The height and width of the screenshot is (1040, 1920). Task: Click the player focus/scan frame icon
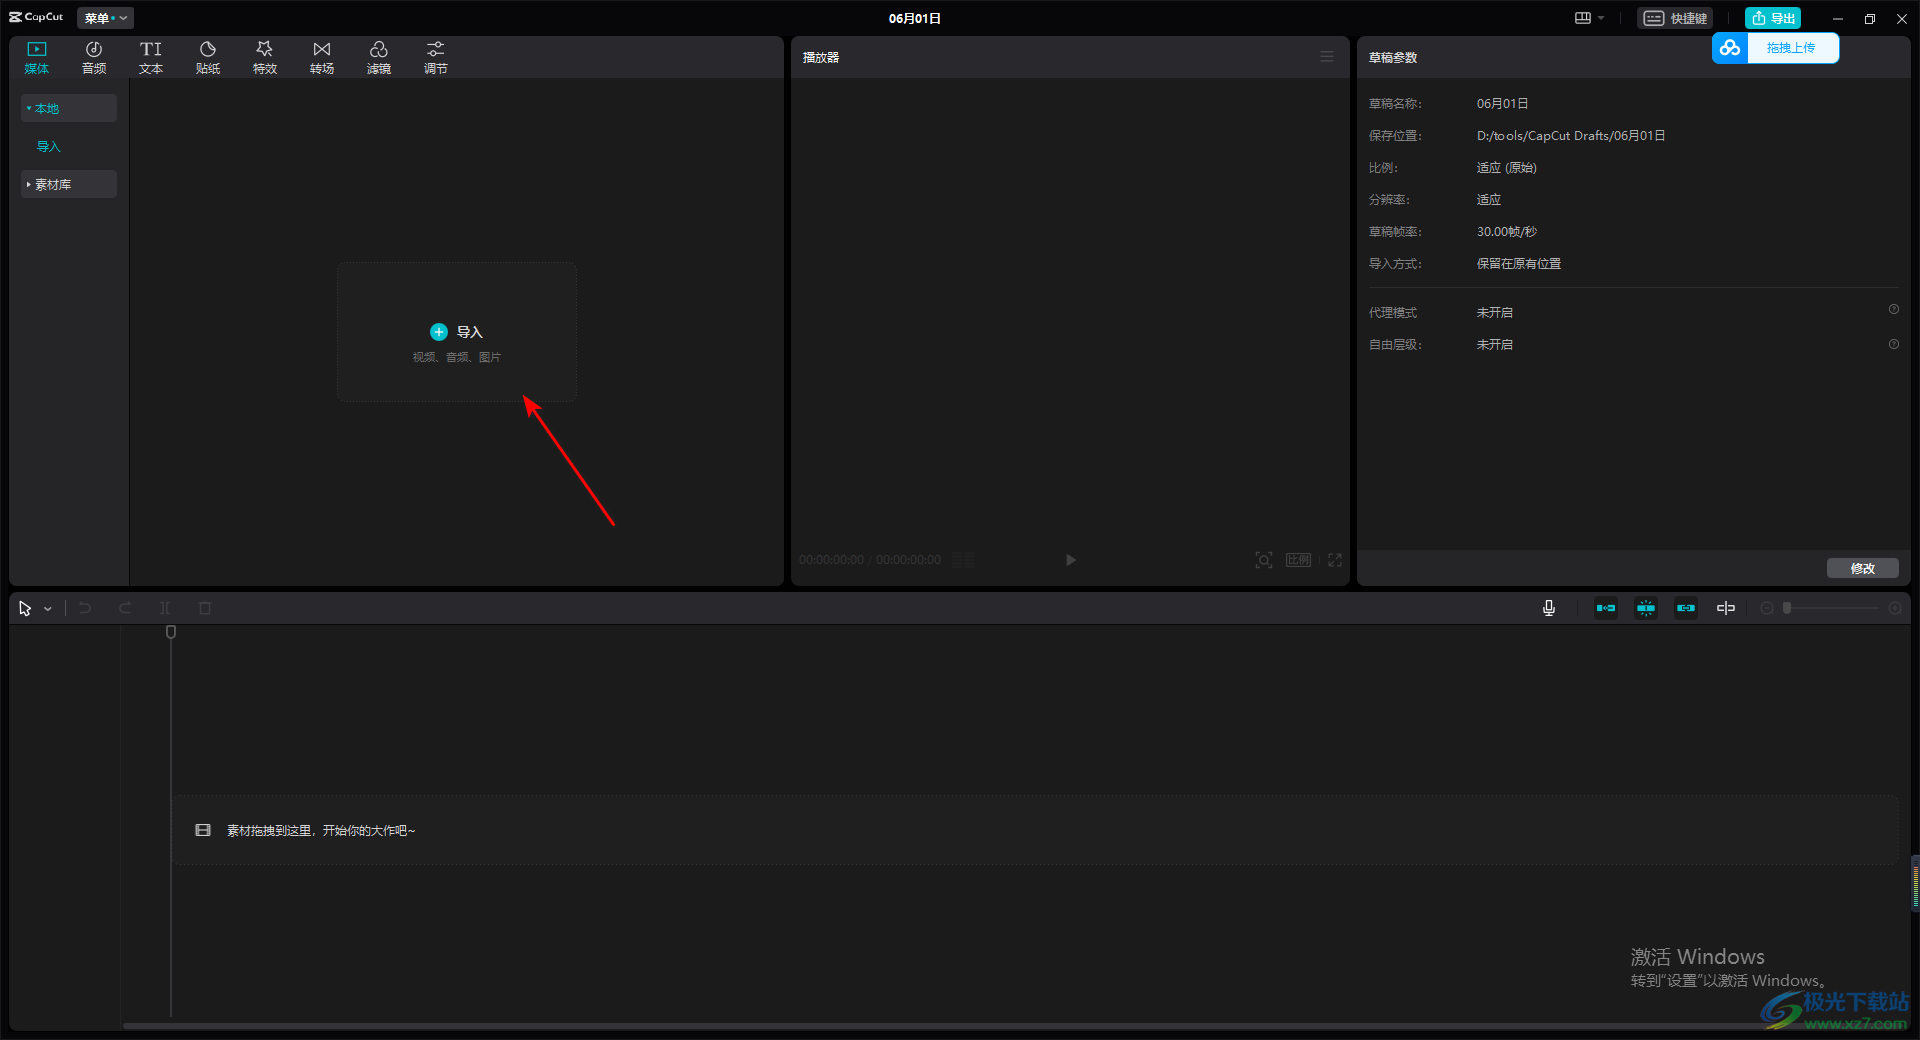(1264, 560)
